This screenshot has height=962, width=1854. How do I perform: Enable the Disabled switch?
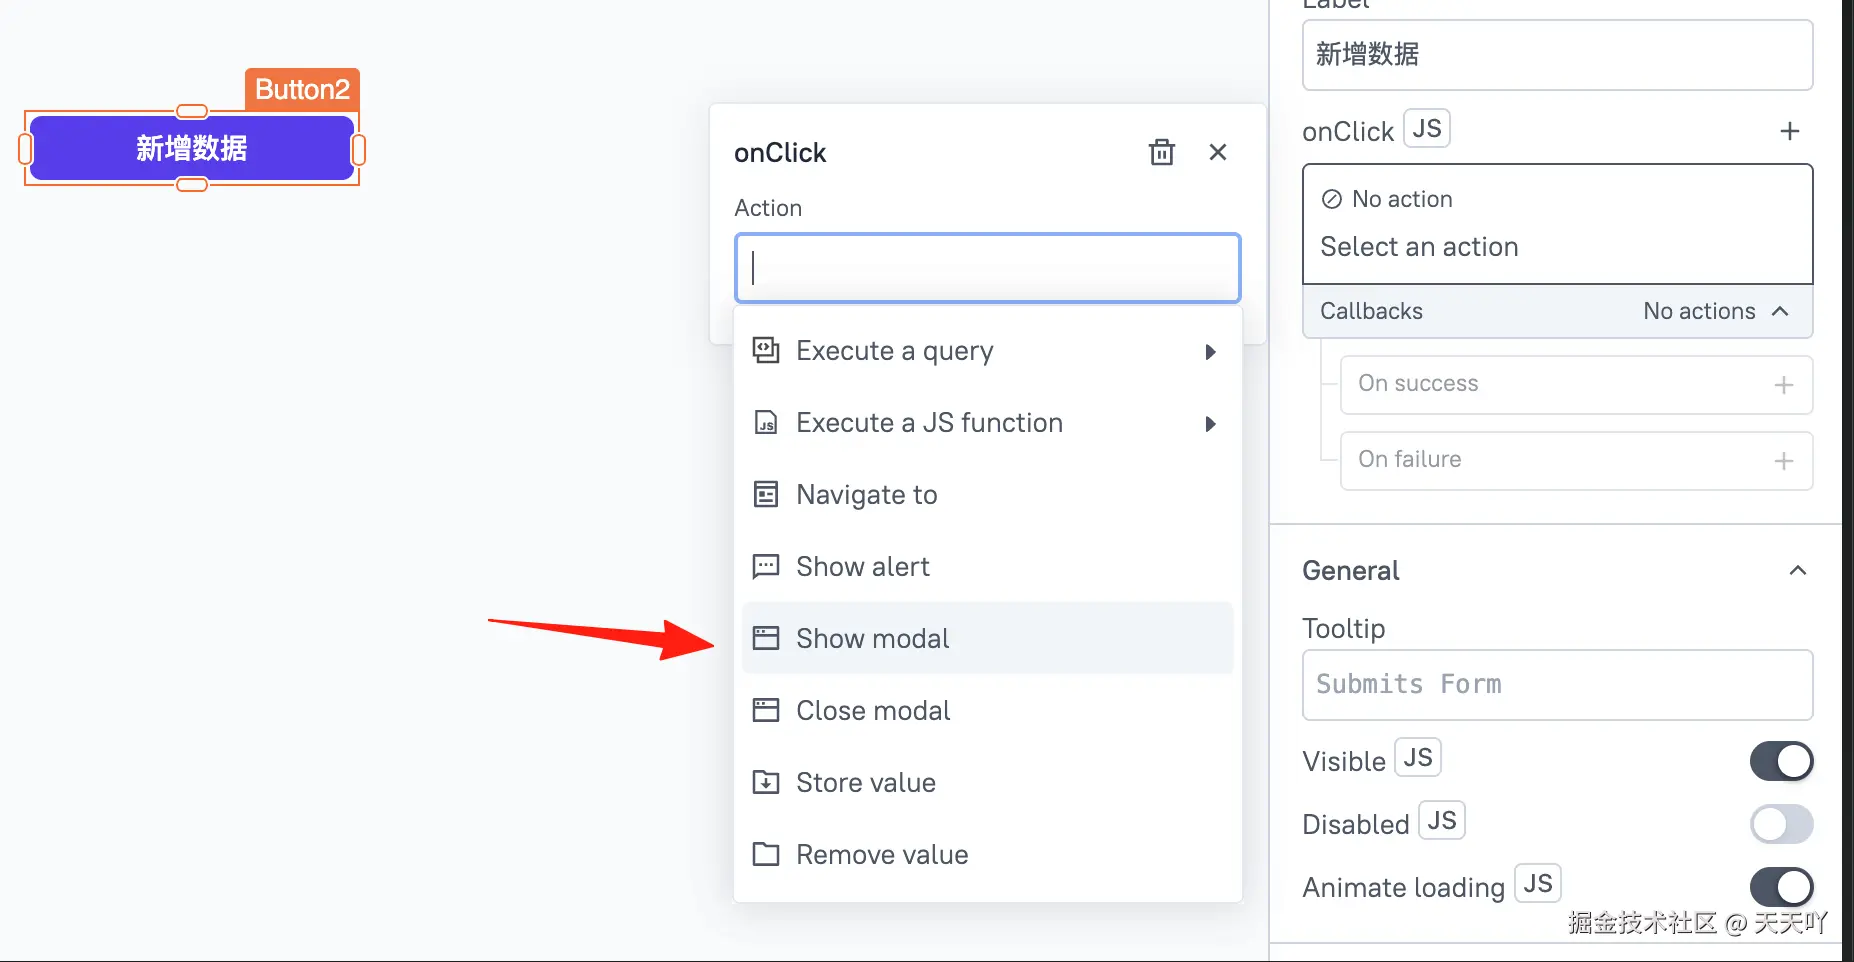click(x=1780, y=824)
